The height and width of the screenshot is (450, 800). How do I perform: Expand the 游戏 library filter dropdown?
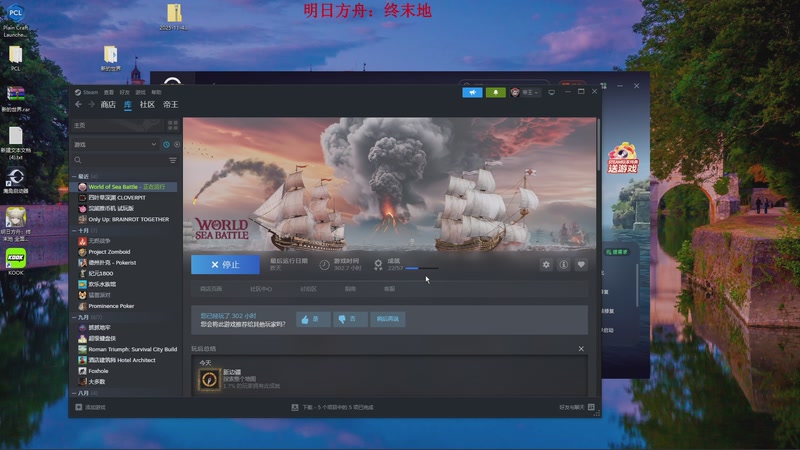115,144
